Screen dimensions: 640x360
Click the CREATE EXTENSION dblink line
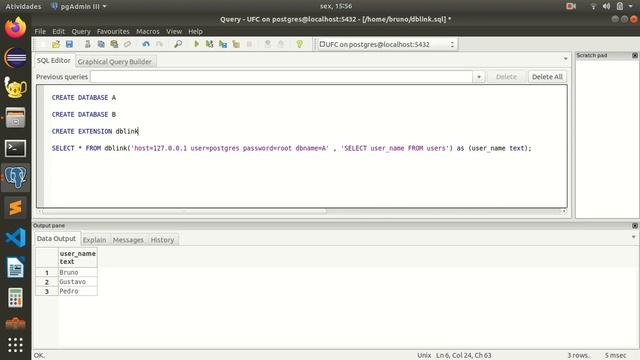point(95,131)
